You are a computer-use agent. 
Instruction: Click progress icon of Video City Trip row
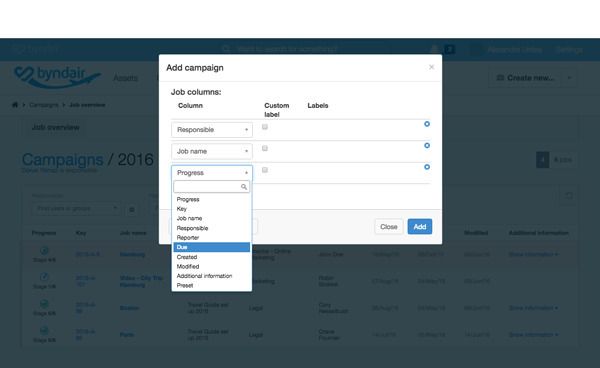point(44,277)
